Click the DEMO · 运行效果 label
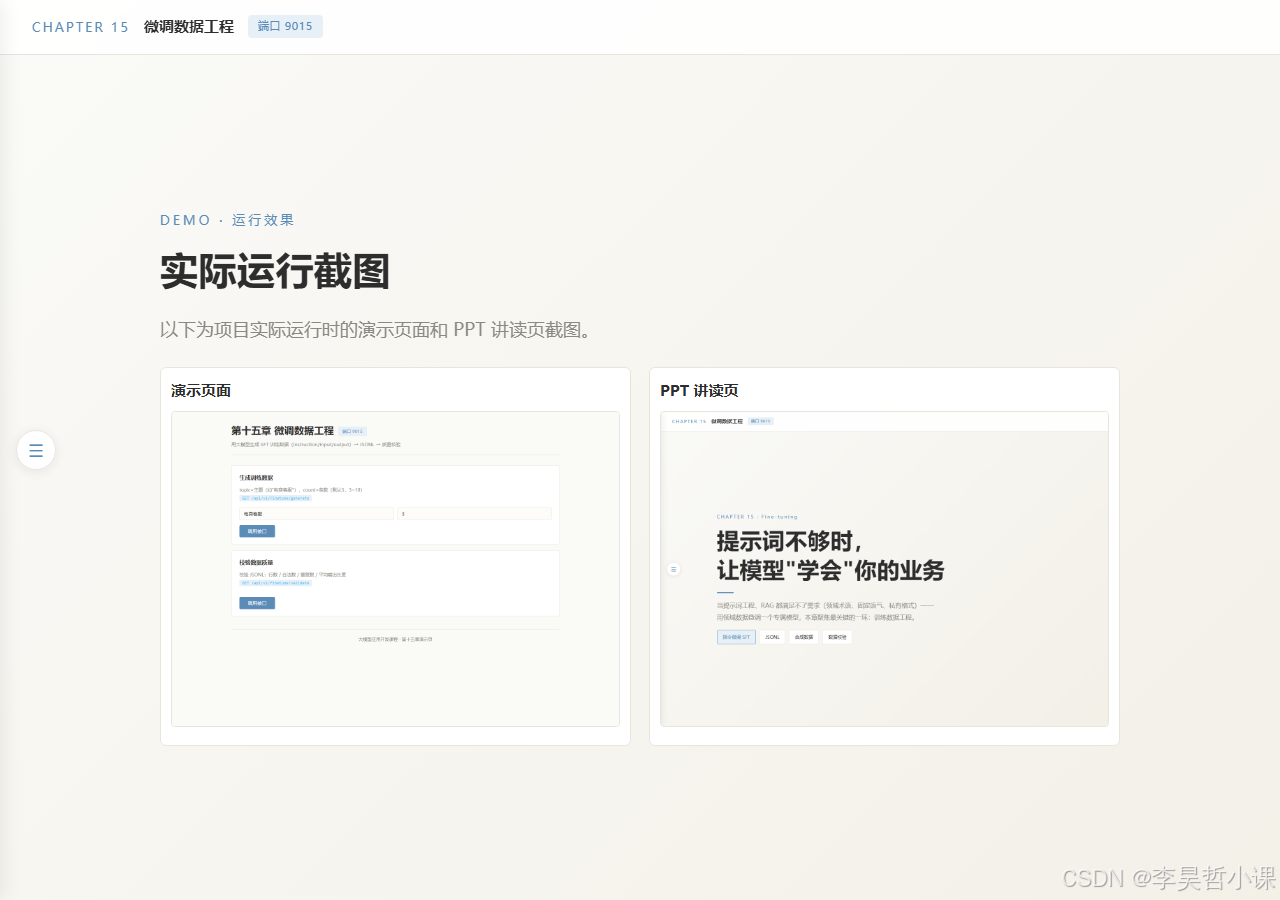The image size is (1280, 900). pos(227,220)
